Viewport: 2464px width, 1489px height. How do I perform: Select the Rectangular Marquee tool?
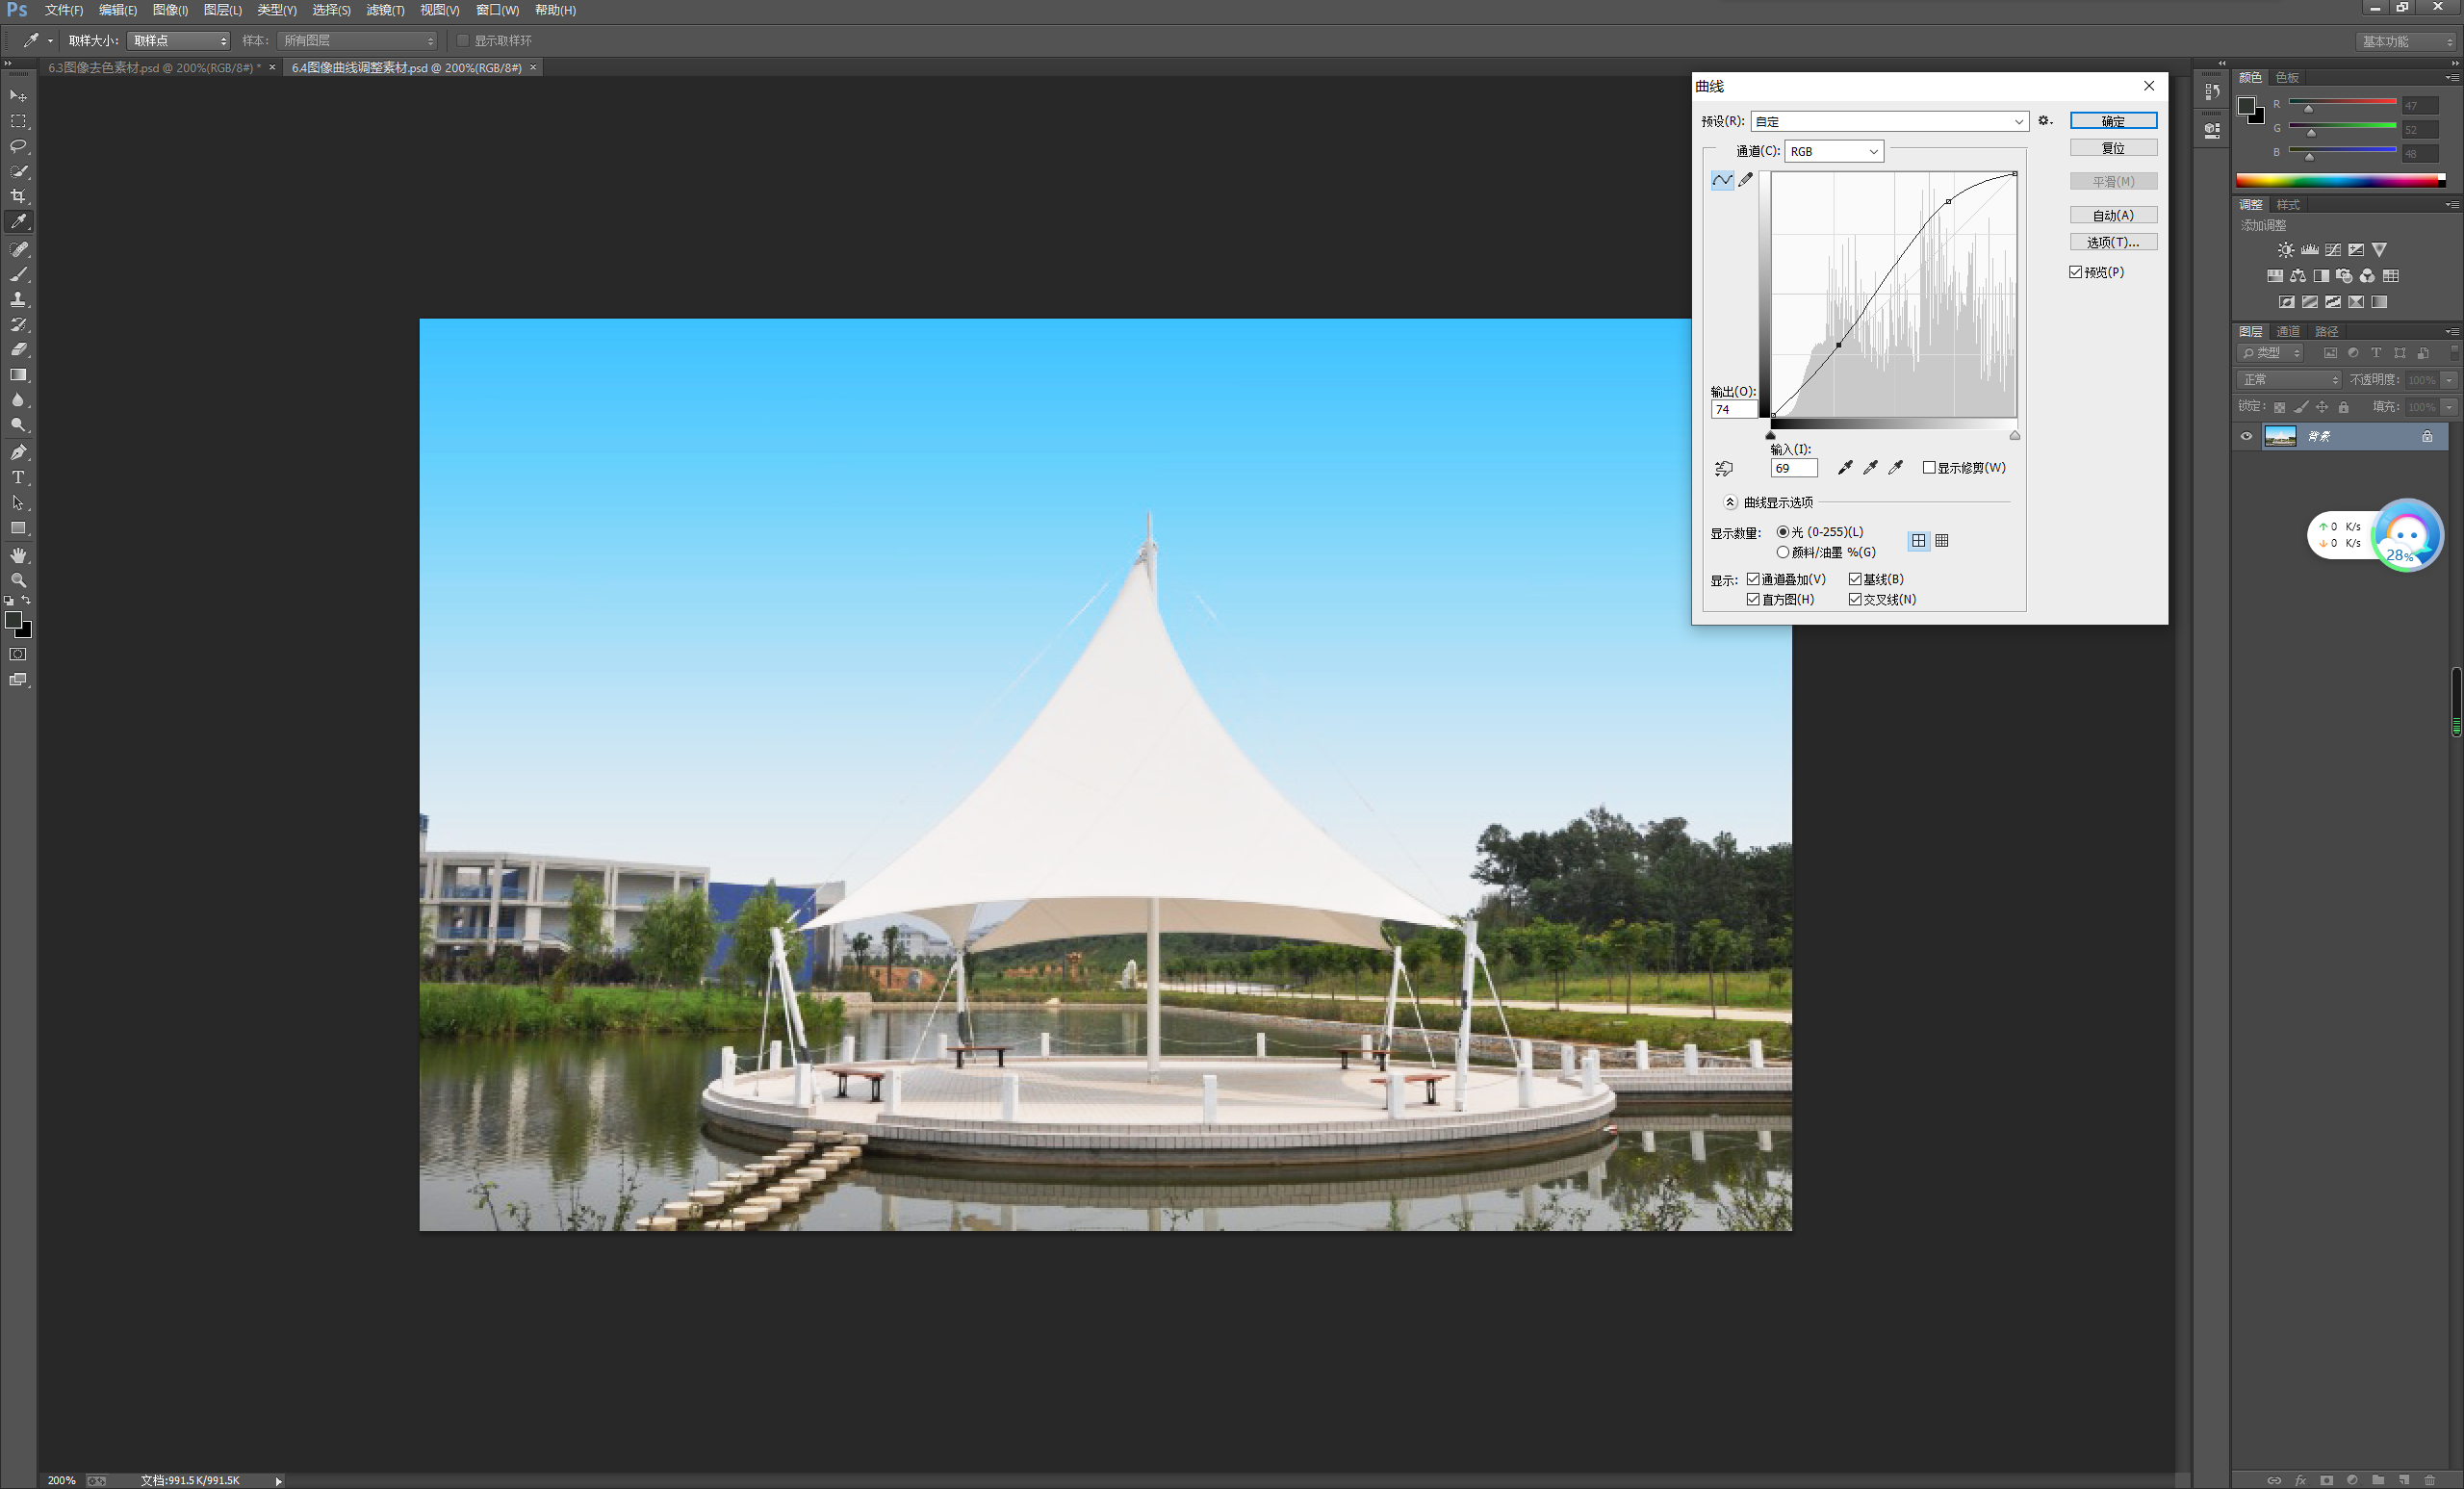(x=18, y=121)
